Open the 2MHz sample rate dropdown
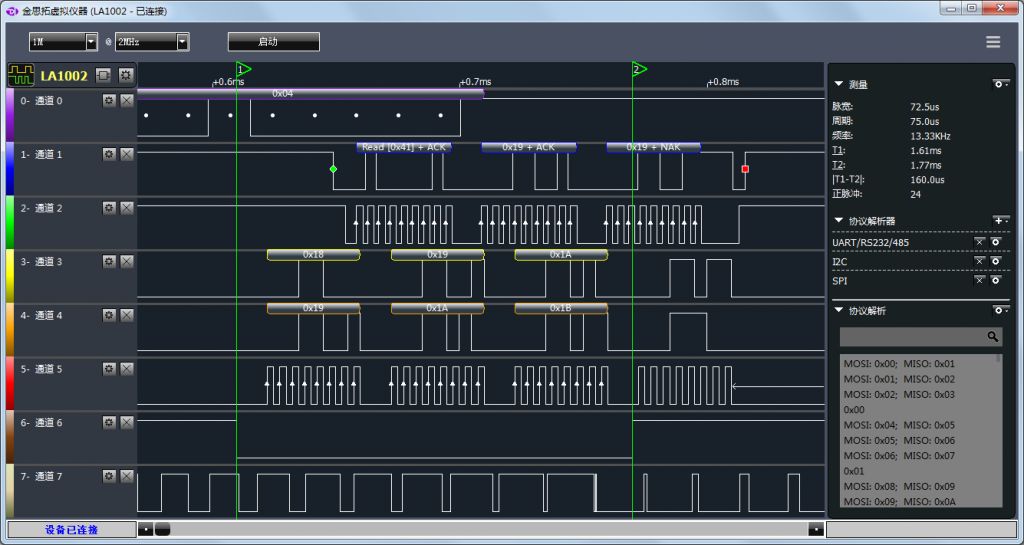The image size is (1024, 545). click(152, 42)
